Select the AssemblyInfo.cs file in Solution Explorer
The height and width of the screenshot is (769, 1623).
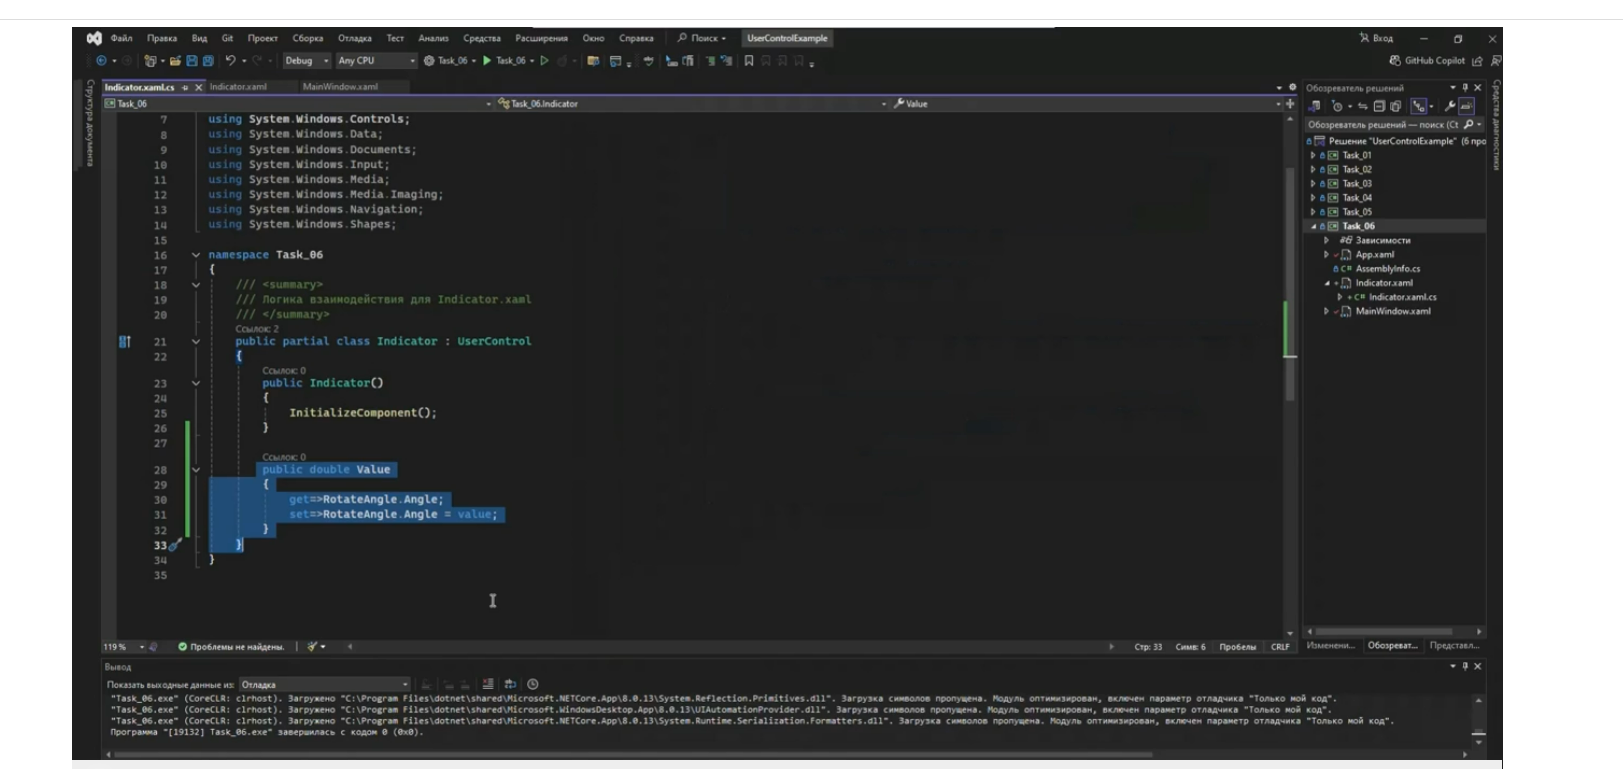tap(1387, 269)
